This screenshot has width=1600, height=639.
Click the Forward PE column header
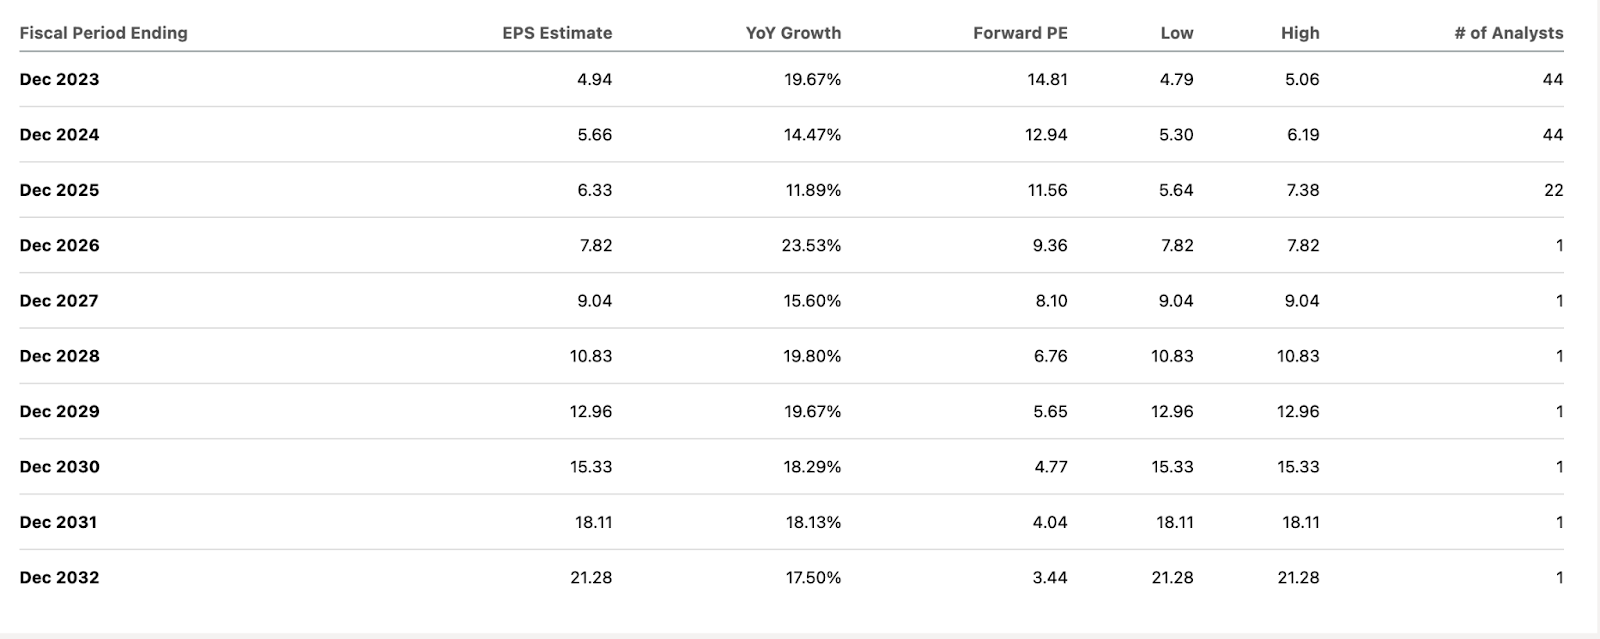pyautogui.click(x=1020, y=33)
